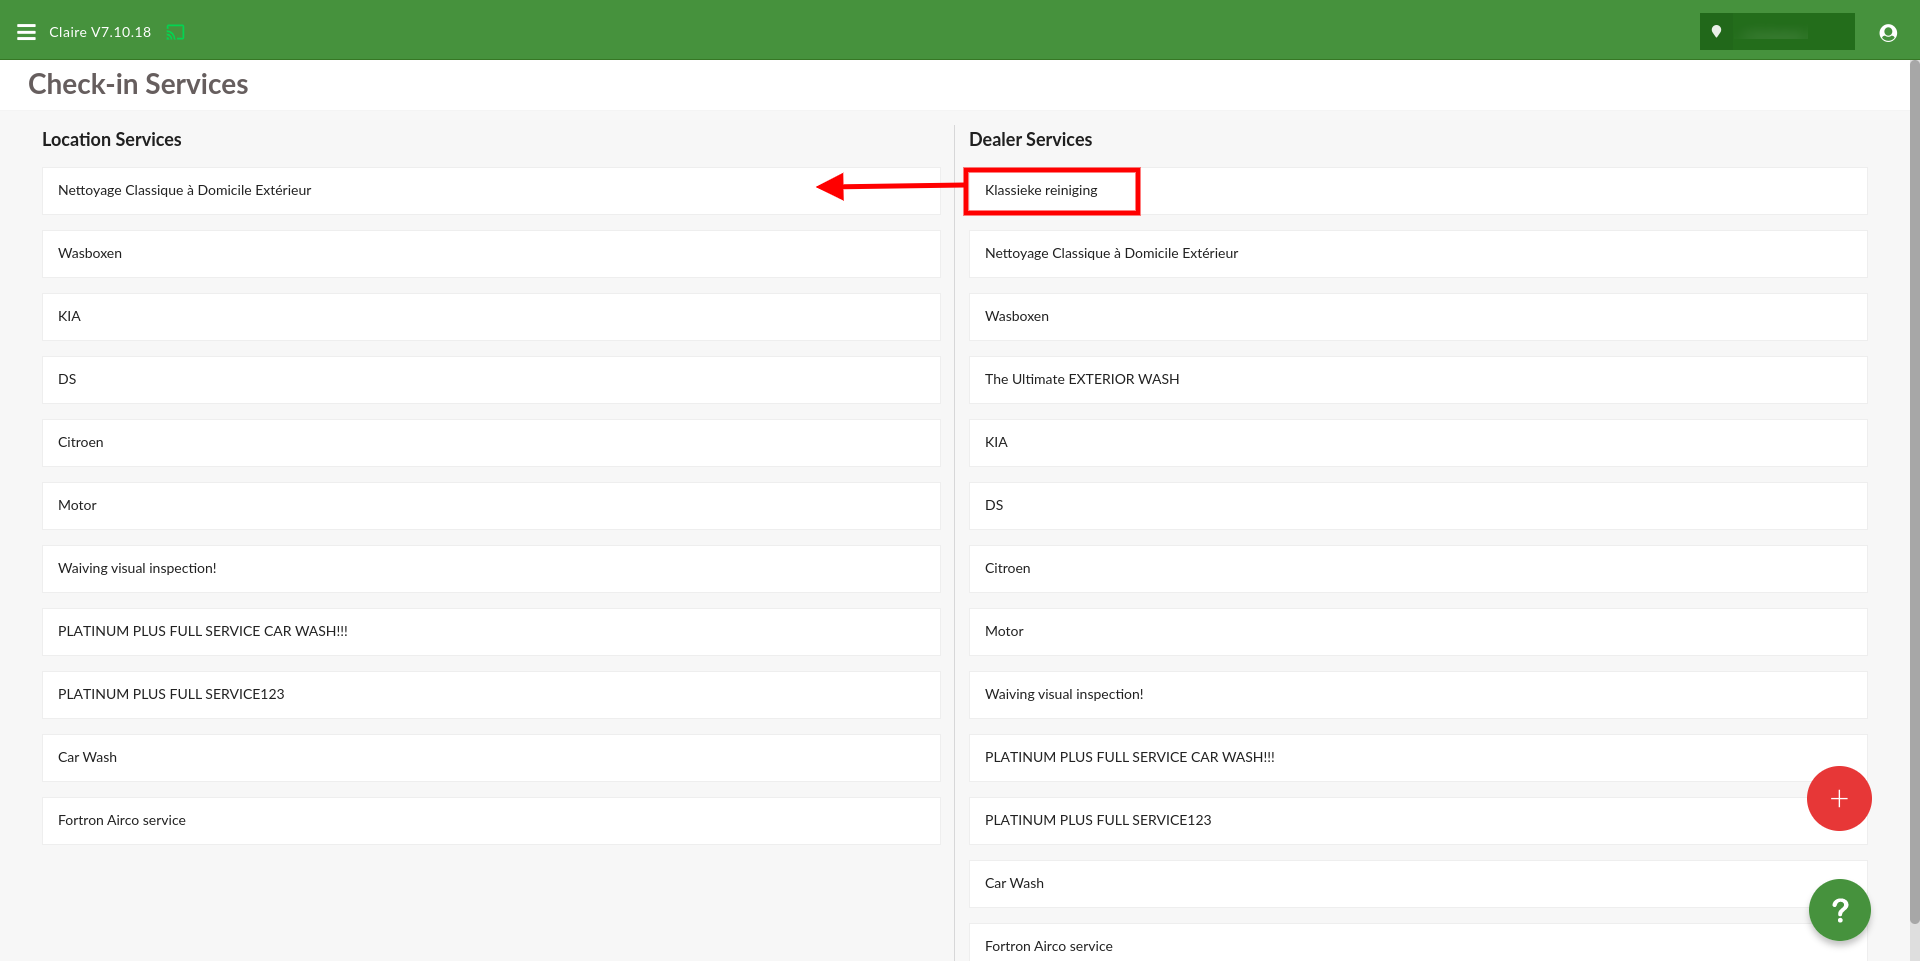Open the hamburger navigation menu

27,32
